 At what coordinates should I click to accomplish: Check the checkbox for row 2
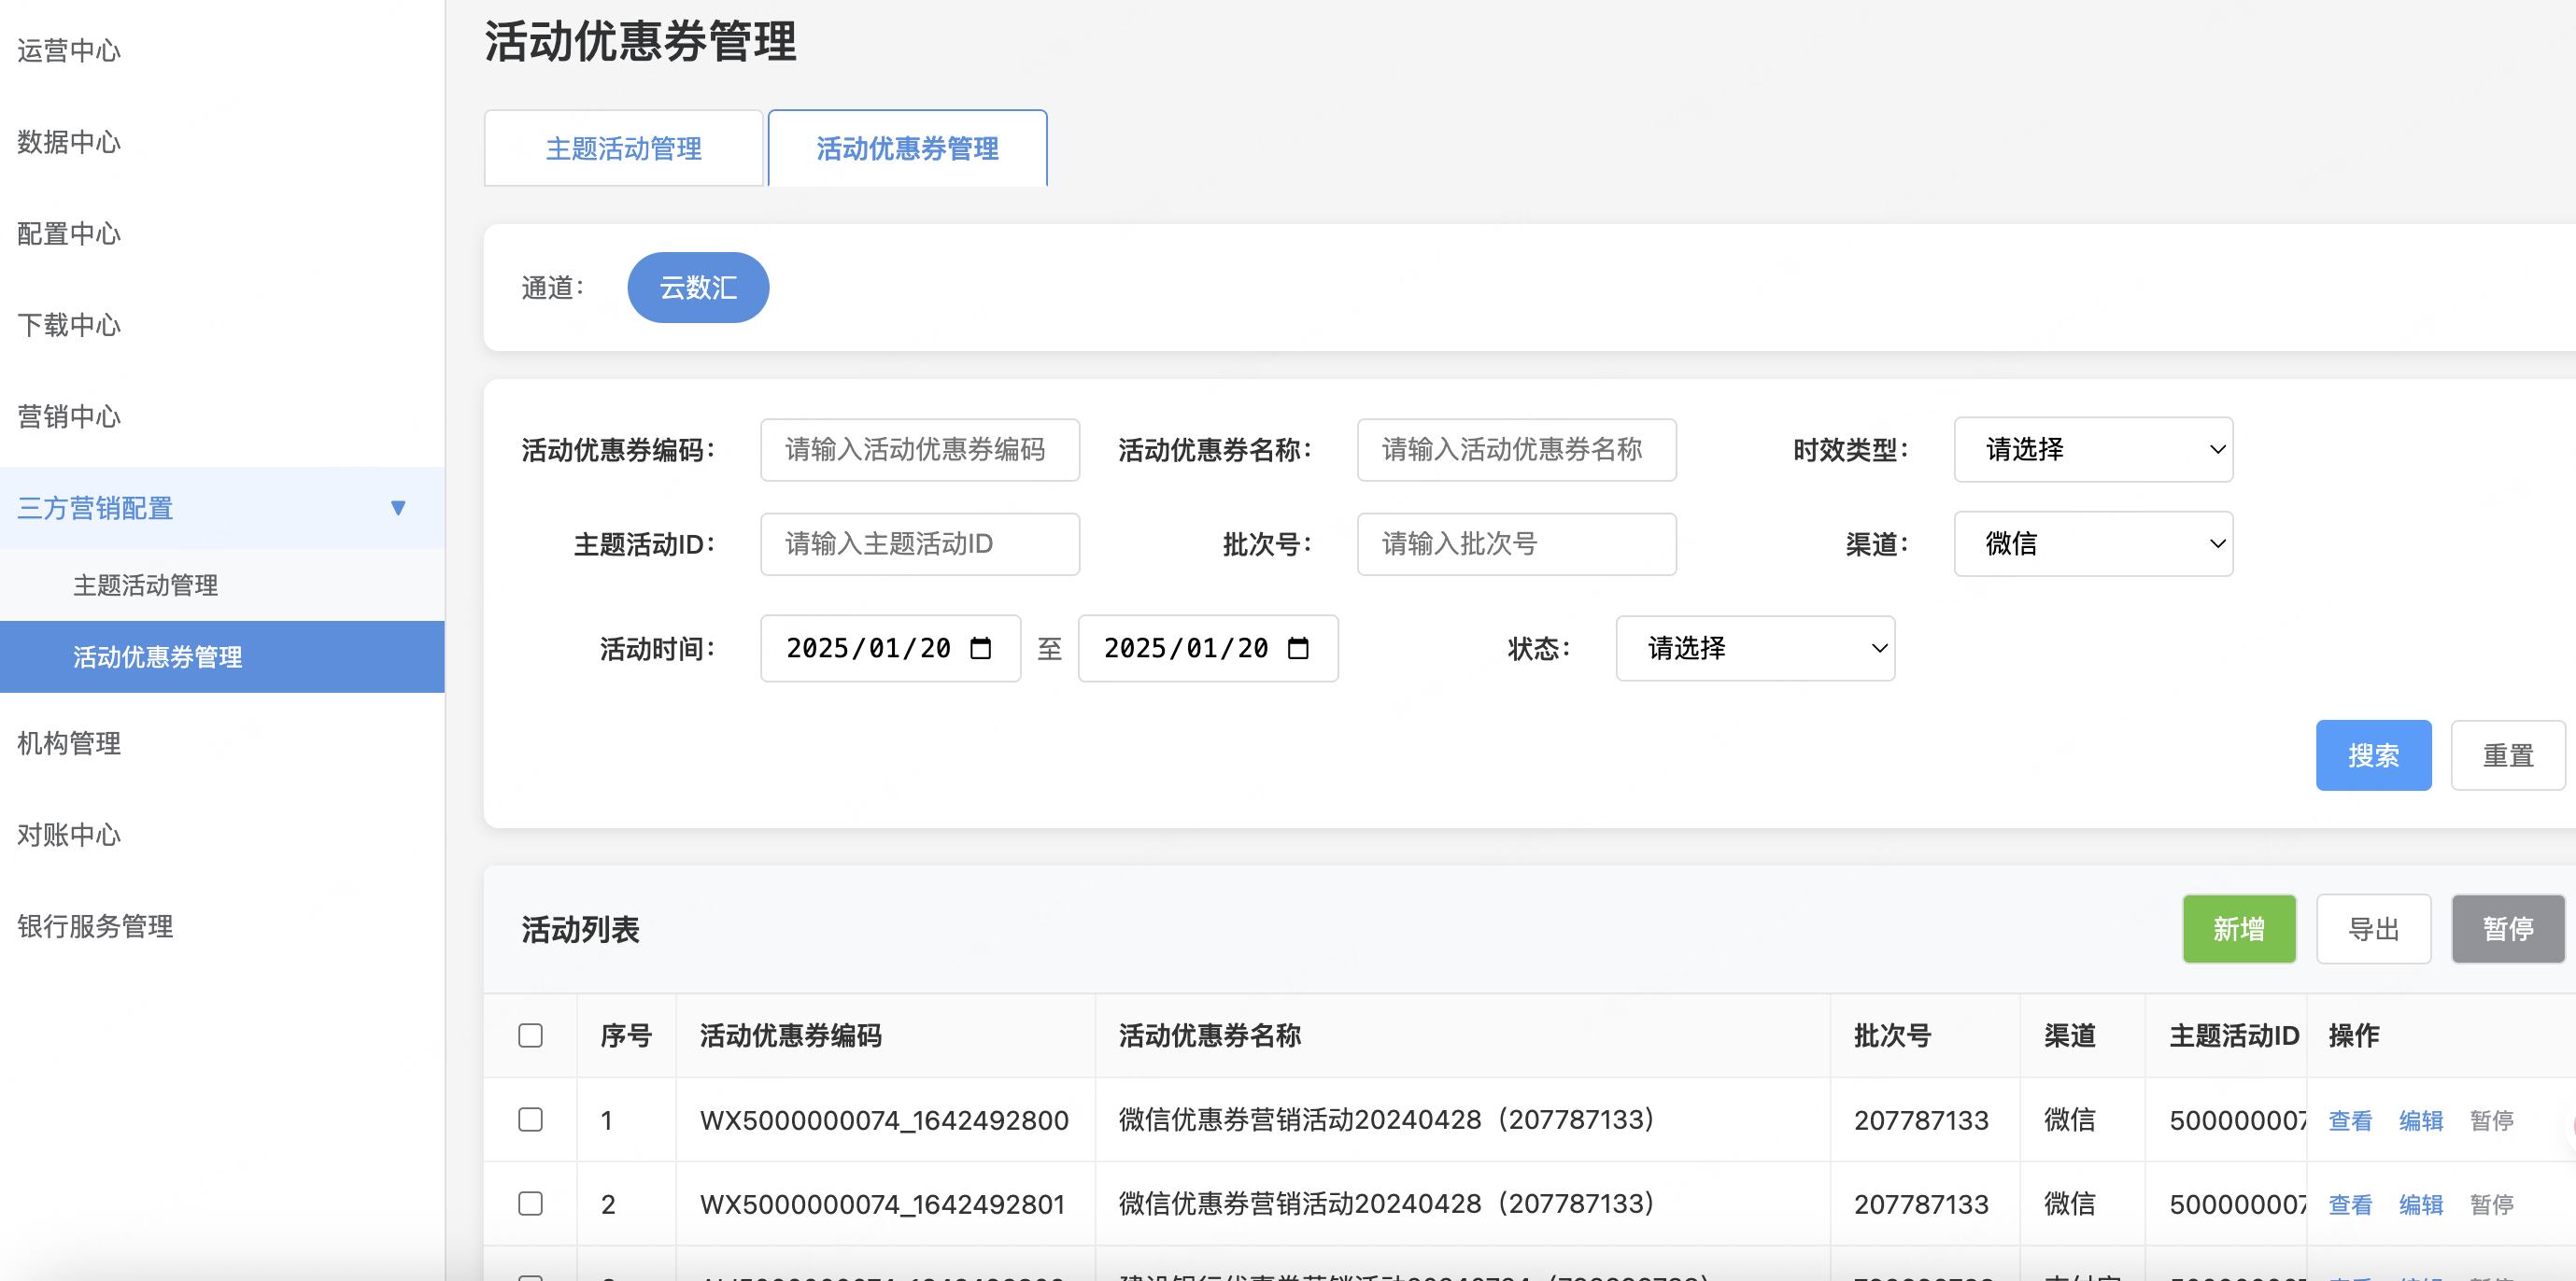click(x=530, y=1203)
